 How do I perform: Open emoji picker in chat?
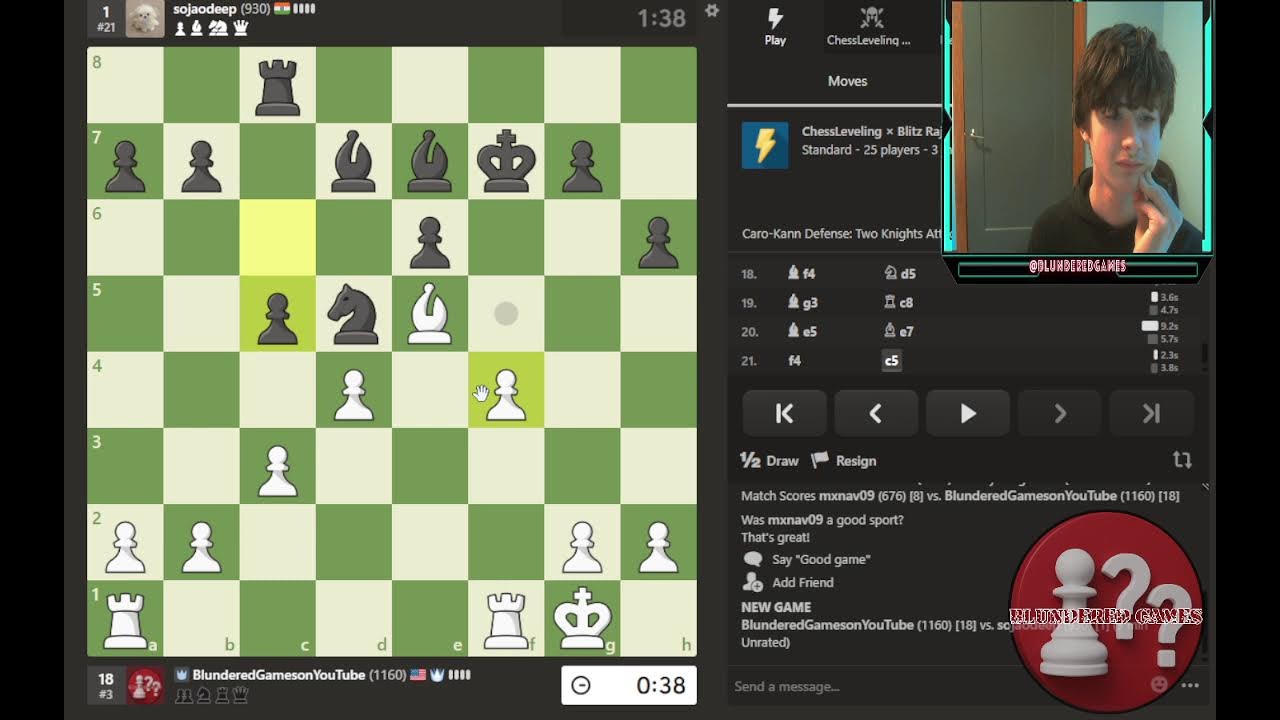click(1159, 685)
